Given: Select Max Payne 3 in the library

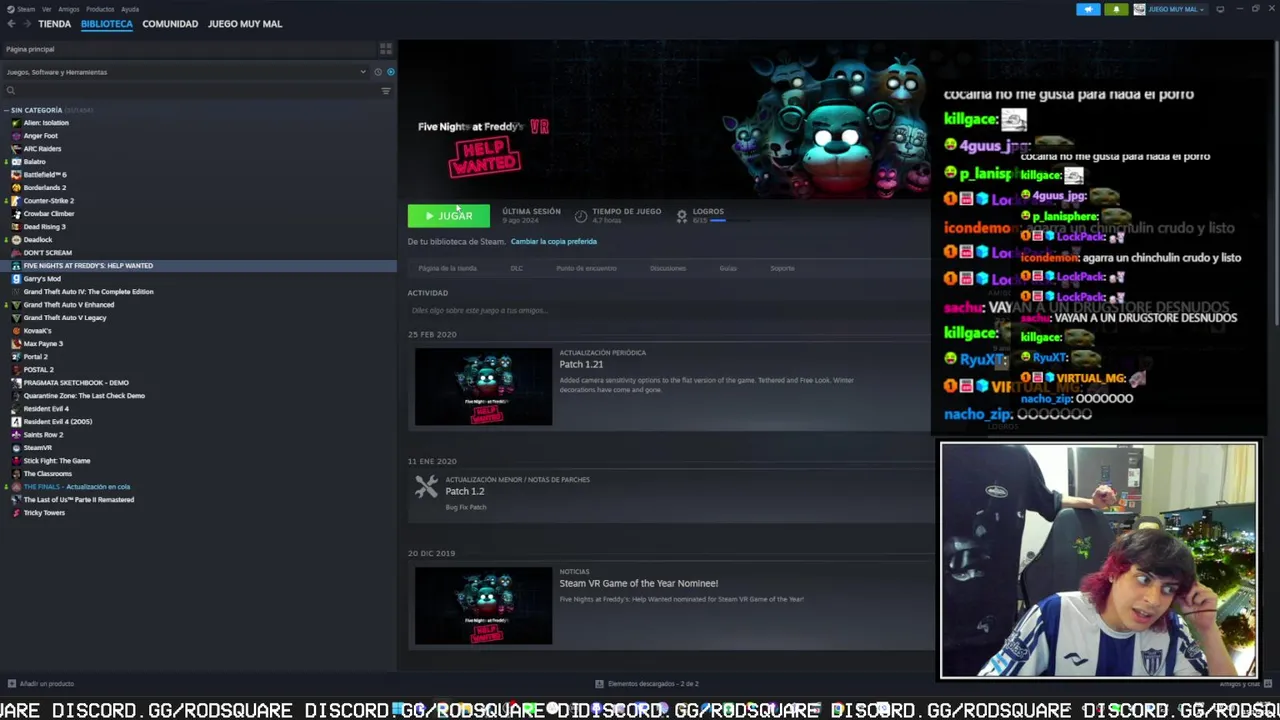Looking at the screenshot, I should [x=43, y=344].
